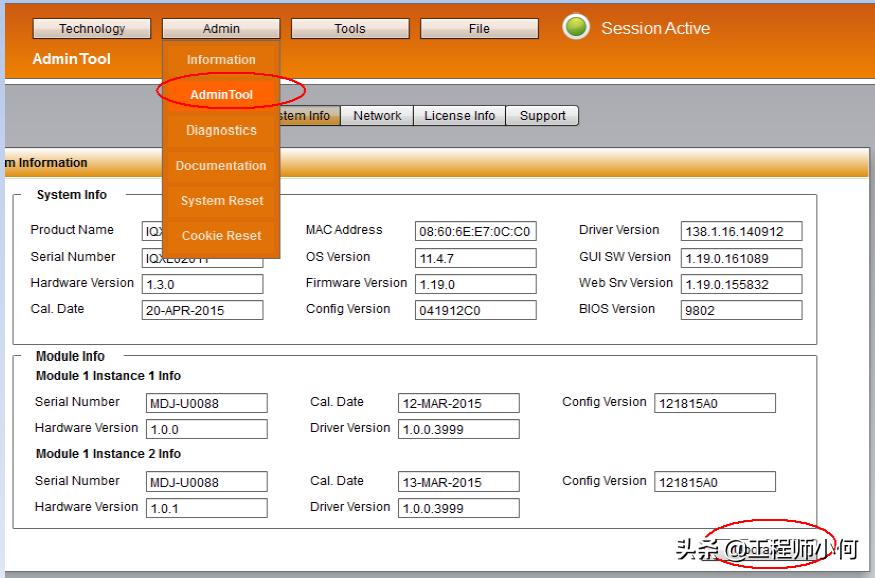Switch to the License Info tab
The width and height of the screenshot is (875, 578).
click(459, 116)
